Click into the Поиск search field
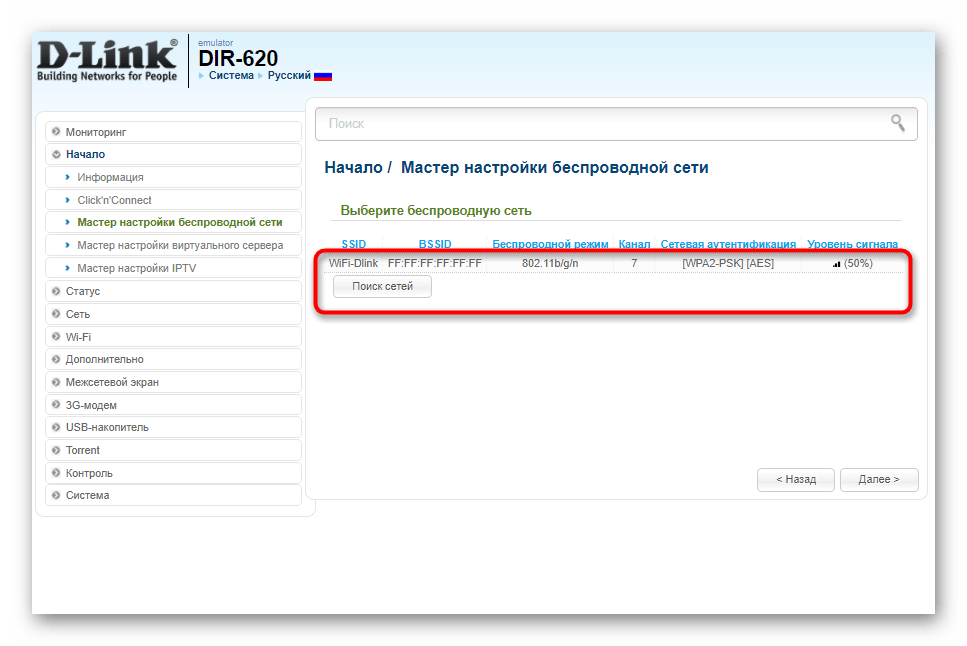Viewport: 967px width, 646px height. click(x=600, y=124)
